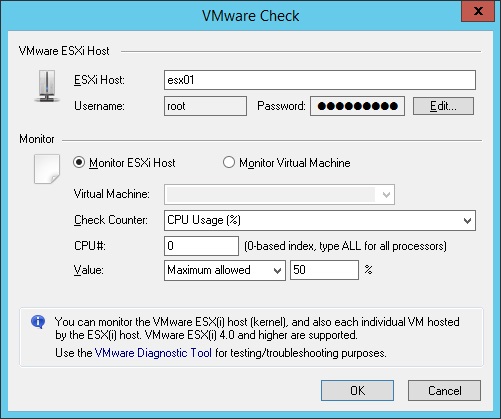Click the threshold value field showing 50
The height and width of the screenshot is (419, 501).
pos(324,270)
